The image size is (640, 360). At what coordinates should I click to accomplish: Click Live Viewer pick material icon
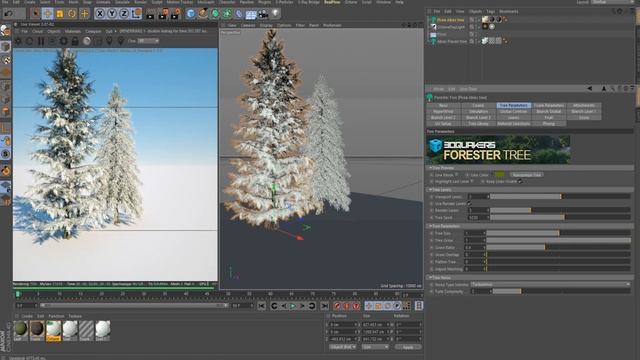coord(121,41)
